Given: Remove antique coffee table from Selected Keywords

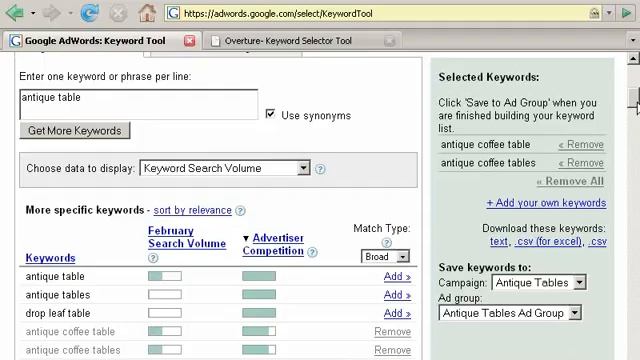Looking at the screenshot, I should click(581, 144).
